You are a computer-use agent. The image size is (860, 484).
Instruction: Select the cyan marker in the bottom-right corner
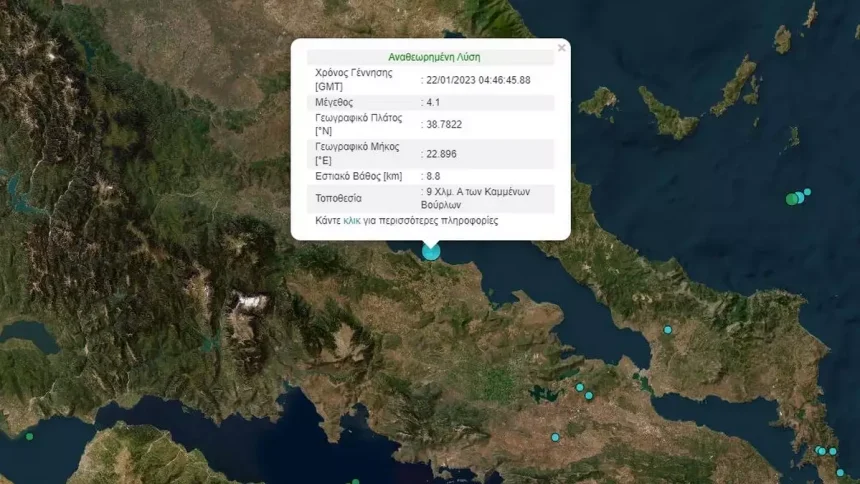click(x=840, y=472)
